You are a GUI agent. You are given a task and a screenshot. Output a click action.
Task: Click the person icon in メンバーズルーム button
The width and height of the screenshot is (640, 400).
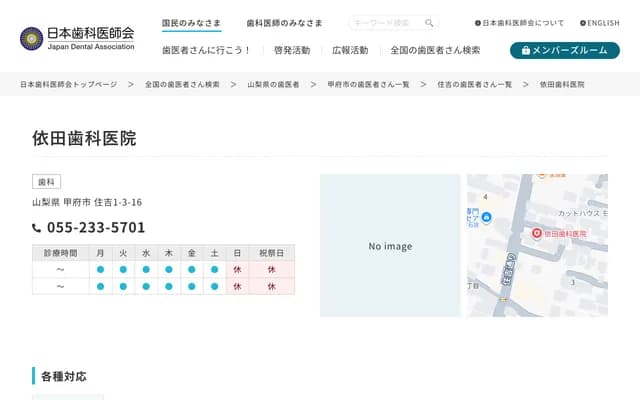[524, 50]
